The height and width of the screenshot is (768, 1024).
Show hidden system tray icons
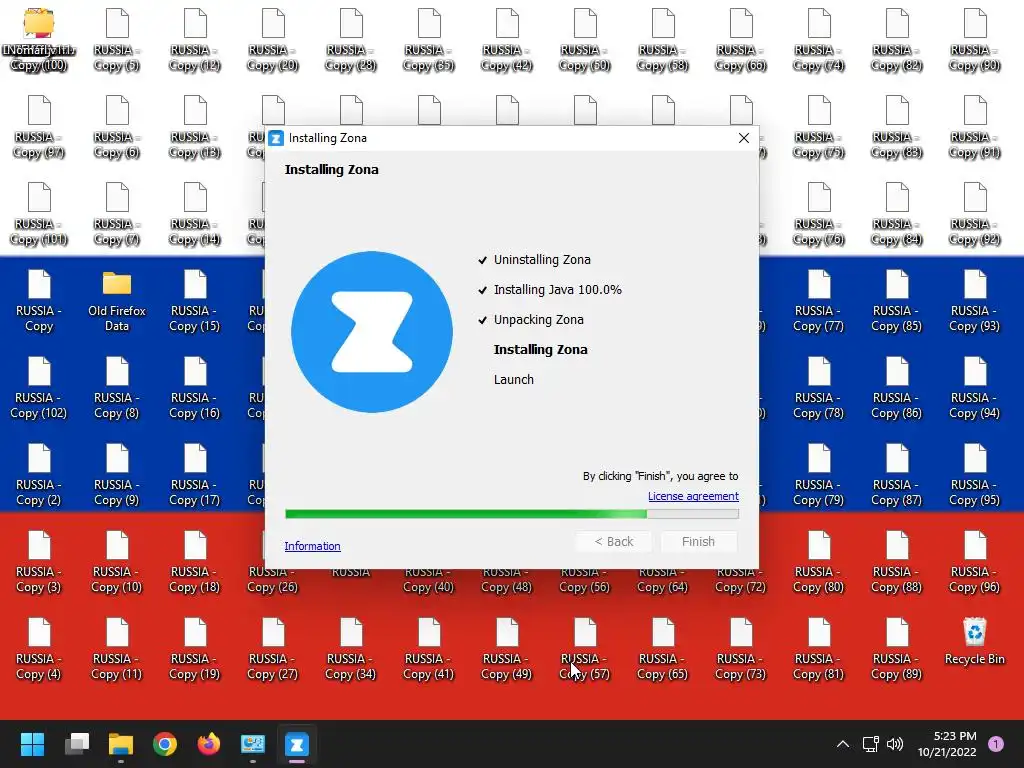click(842, 744)
